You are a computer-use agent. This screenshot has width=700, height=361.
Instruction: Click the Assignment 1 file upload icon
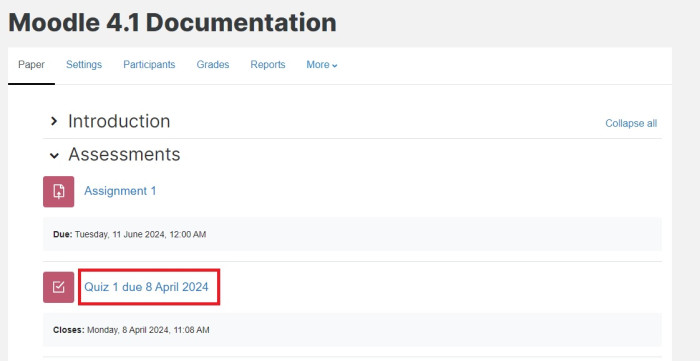coord(58,191)
